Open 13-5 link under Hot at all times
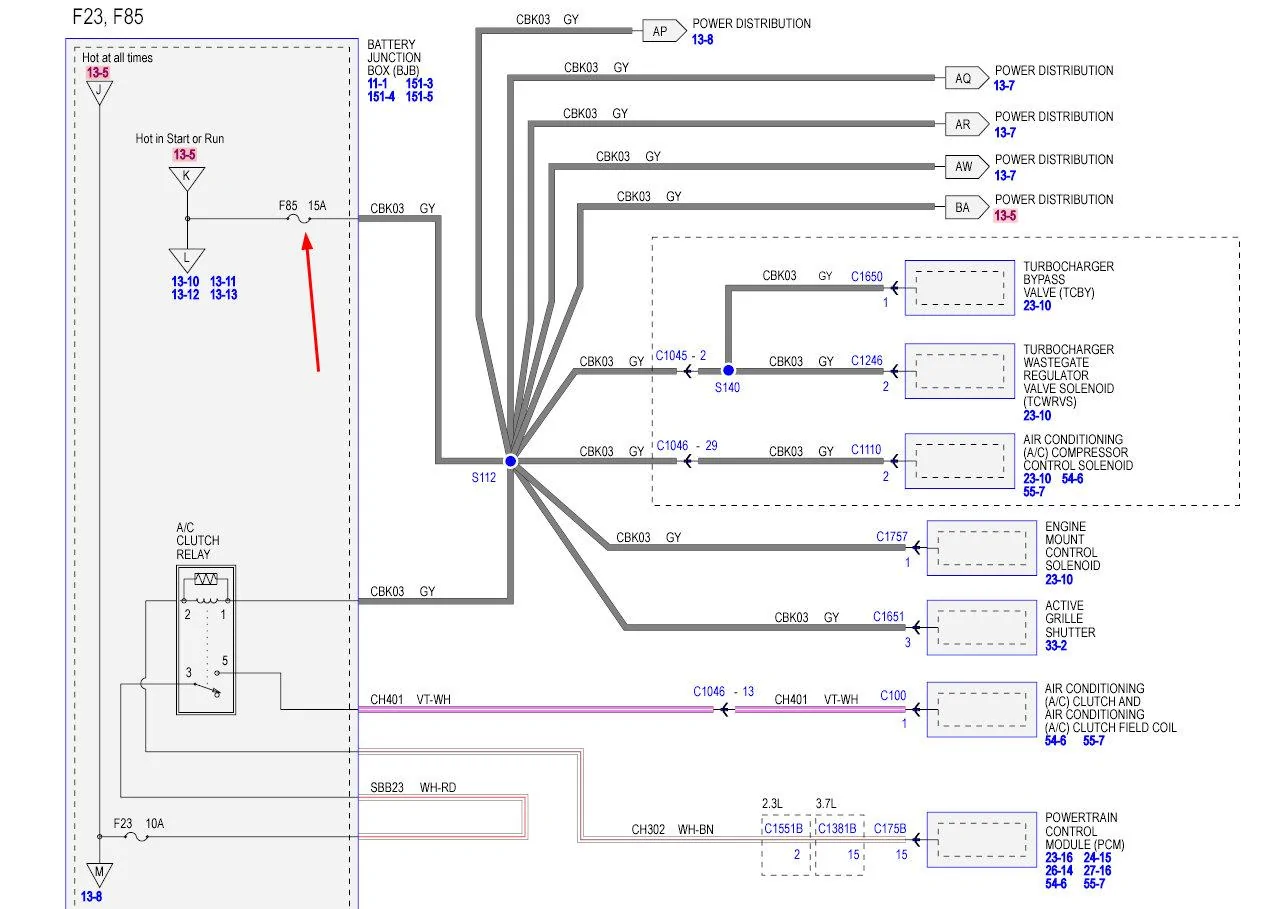The width and height of the screenshot is (1277, 909). point(98,72)
